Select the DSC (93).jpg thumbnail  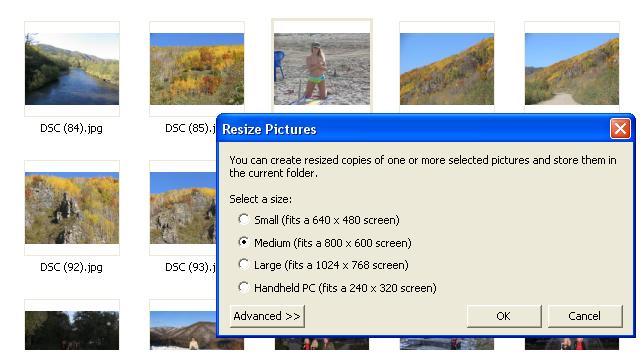(x=183, y=208)
